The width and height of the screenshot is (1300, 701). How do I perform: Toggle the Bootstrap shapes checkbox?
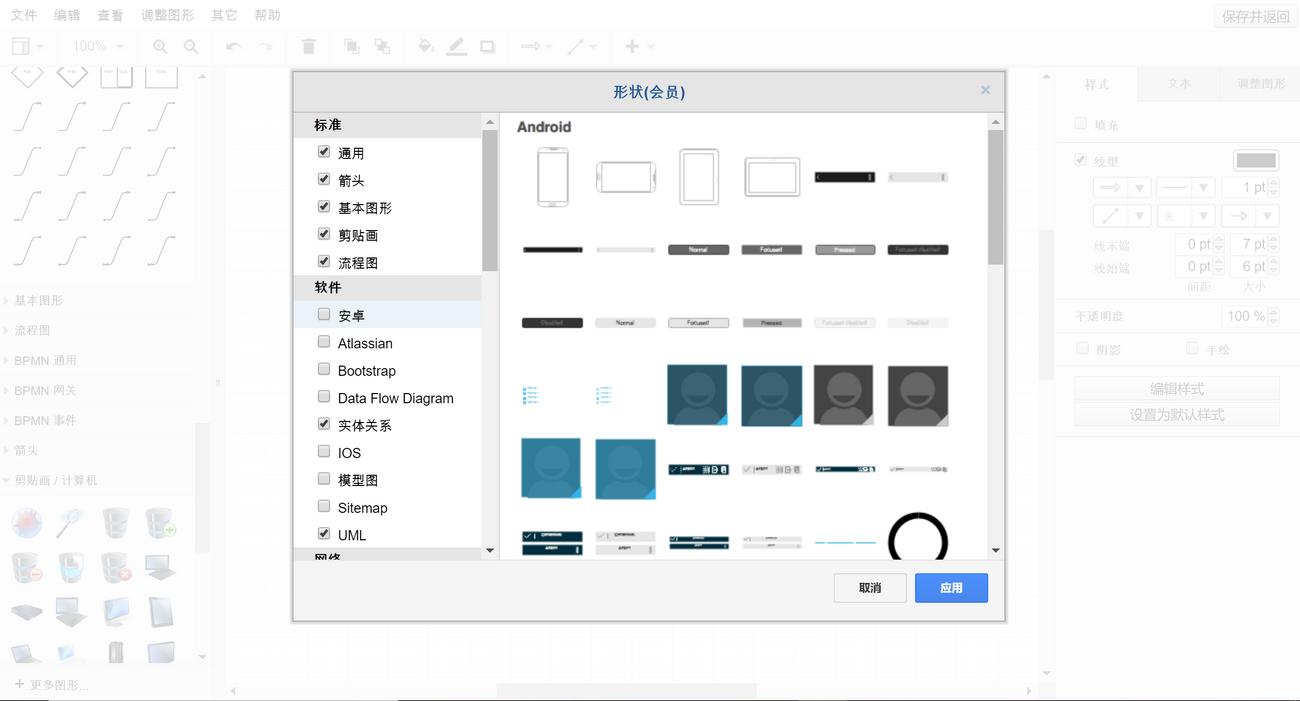click(324, 368)
